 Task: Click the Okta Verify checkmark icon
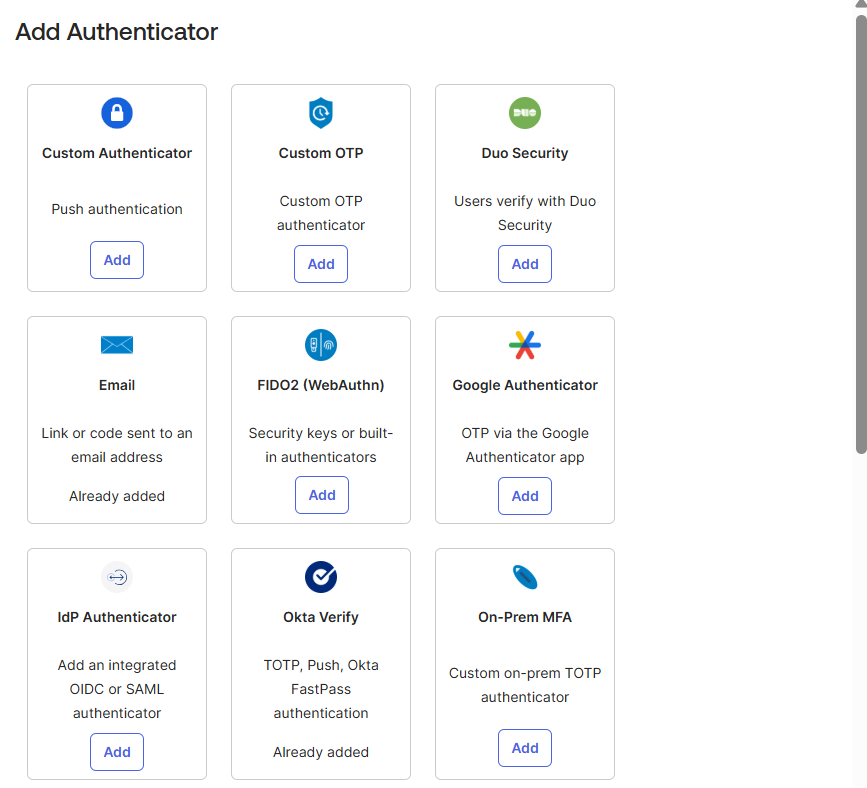pyautogui.click(x=321, y=577)
